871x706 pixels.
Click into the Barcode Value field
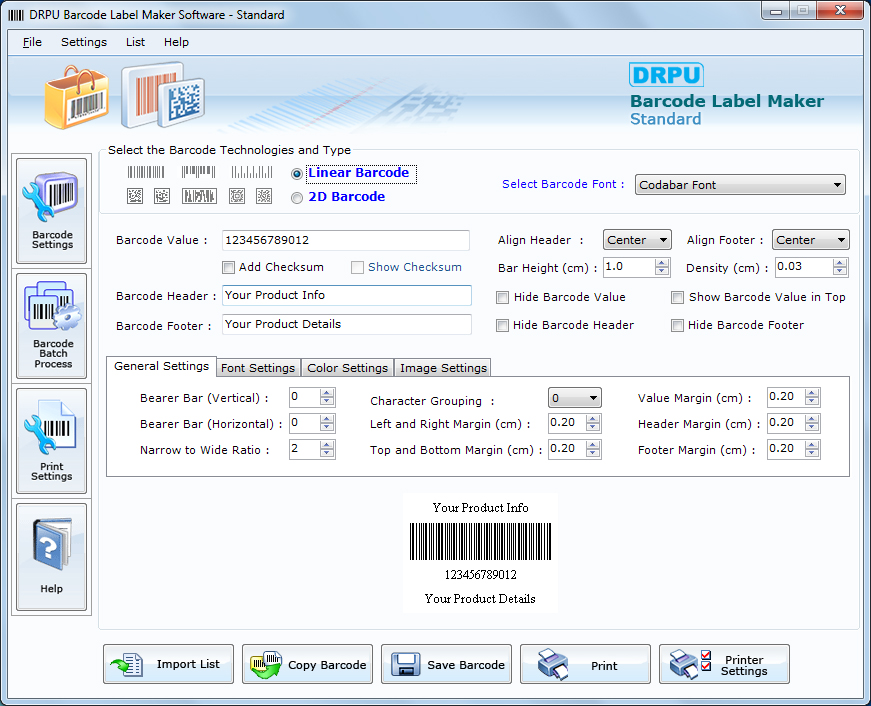click(346, 240)
